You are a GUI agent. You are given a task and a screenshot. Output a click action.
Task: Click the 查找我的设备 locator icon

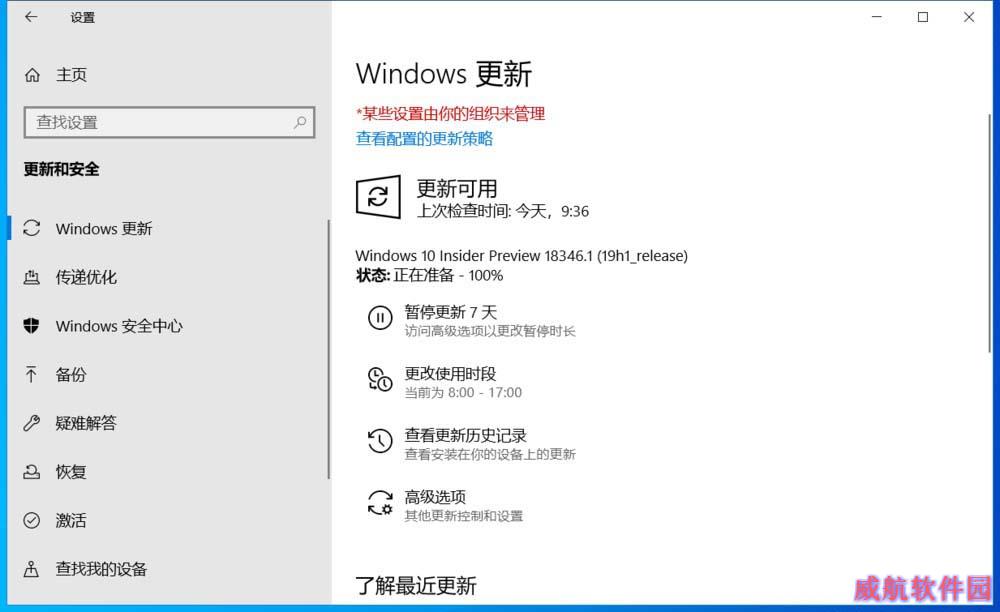coord(31,569)
